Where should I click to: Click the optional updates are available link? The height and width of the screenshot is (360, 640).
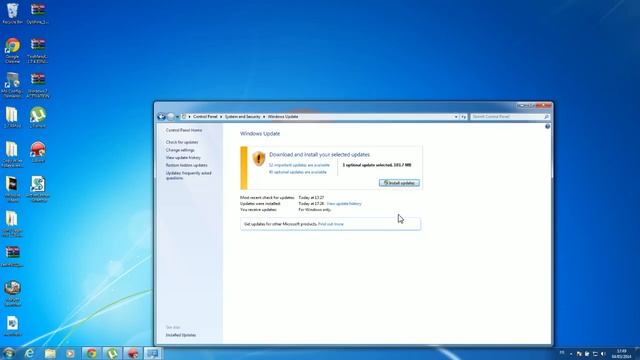pos(298,172)
